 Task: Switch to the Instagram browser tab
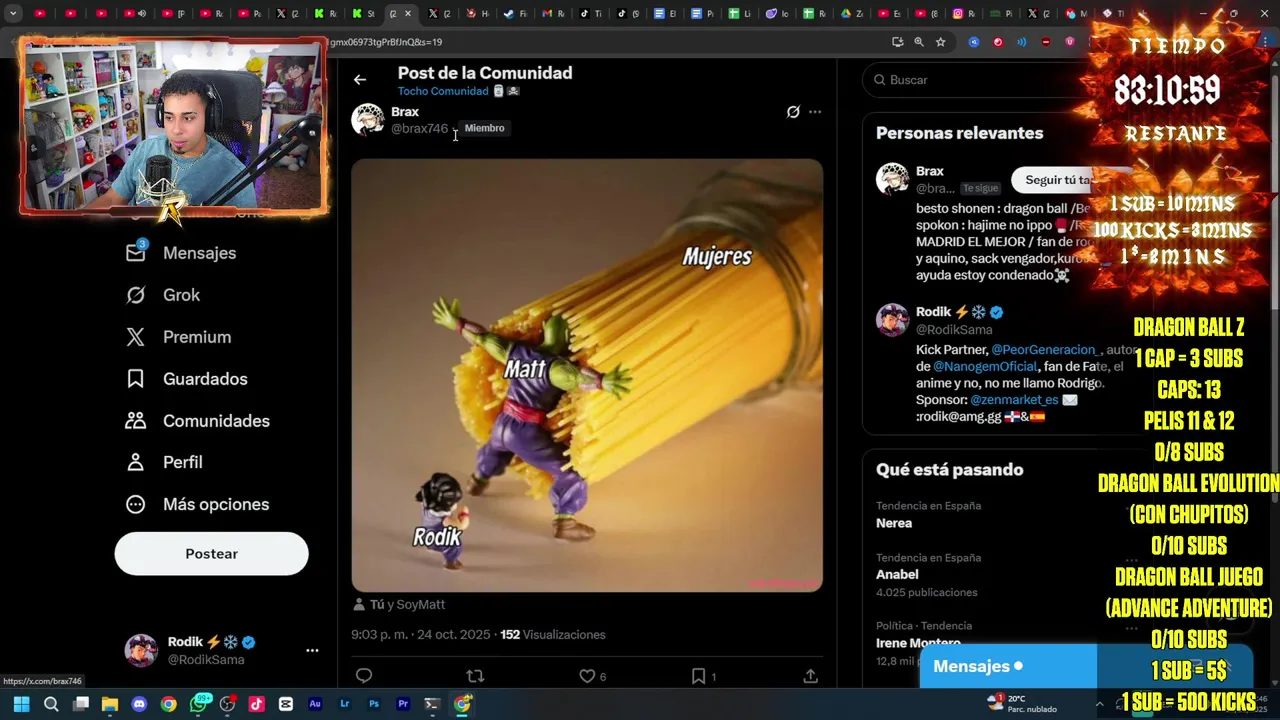(965, 14)
